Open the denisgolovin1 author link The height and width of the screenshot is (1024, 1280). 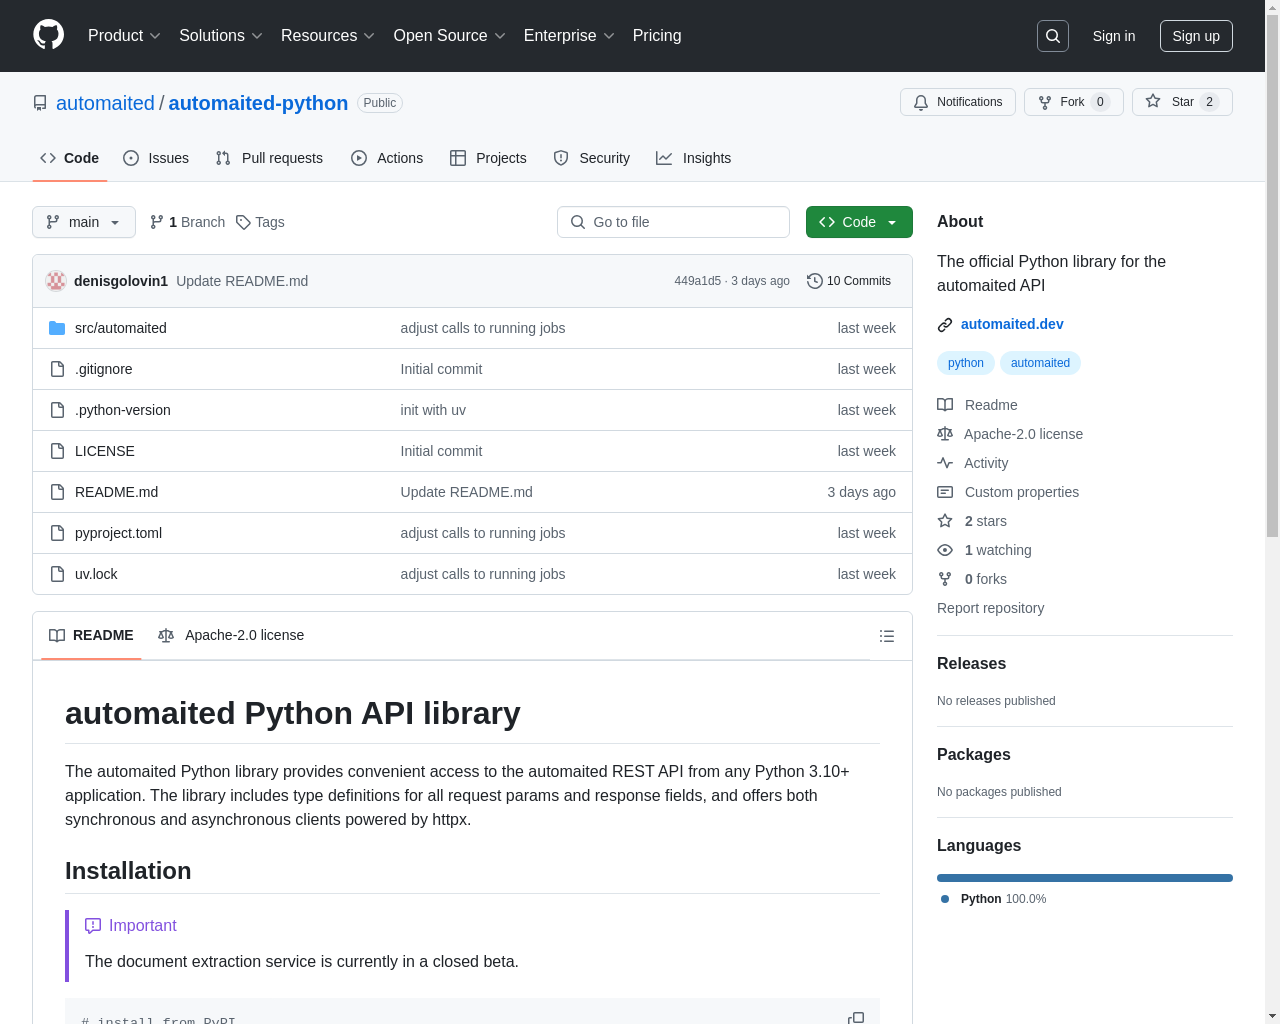tap(121, 281)
